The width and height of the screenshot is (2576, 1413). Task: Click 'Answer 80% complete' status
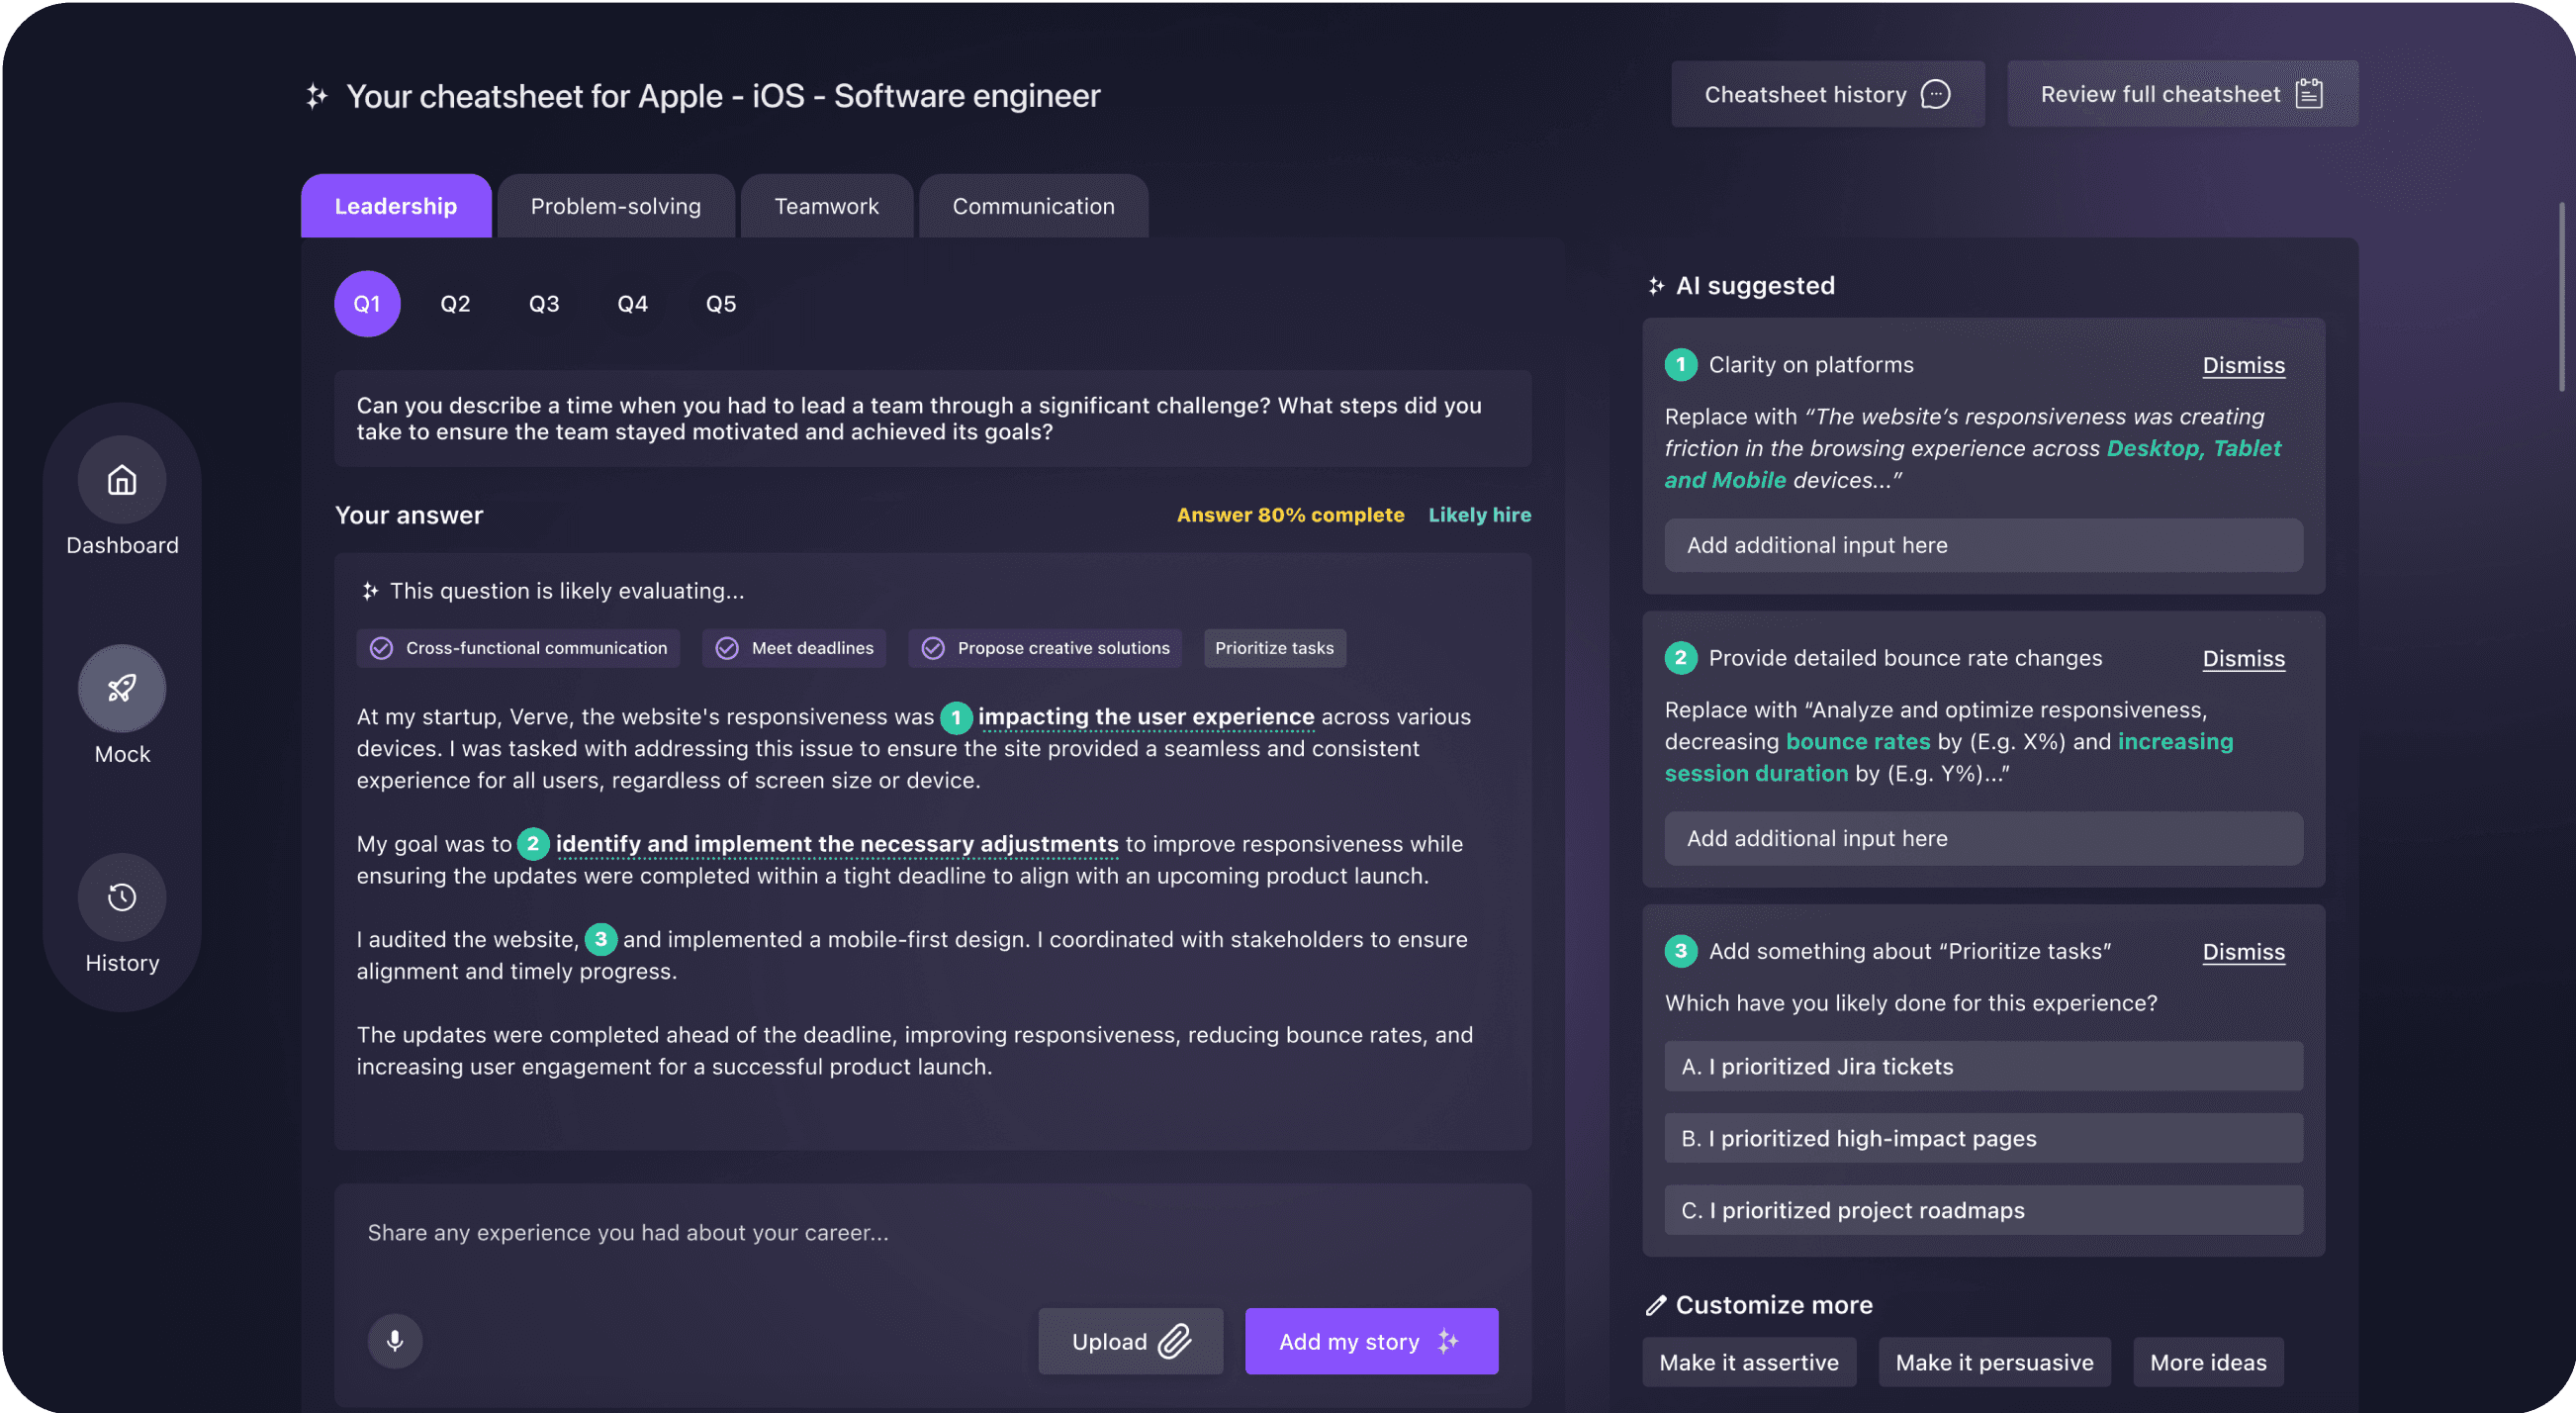click(1290, 515)
